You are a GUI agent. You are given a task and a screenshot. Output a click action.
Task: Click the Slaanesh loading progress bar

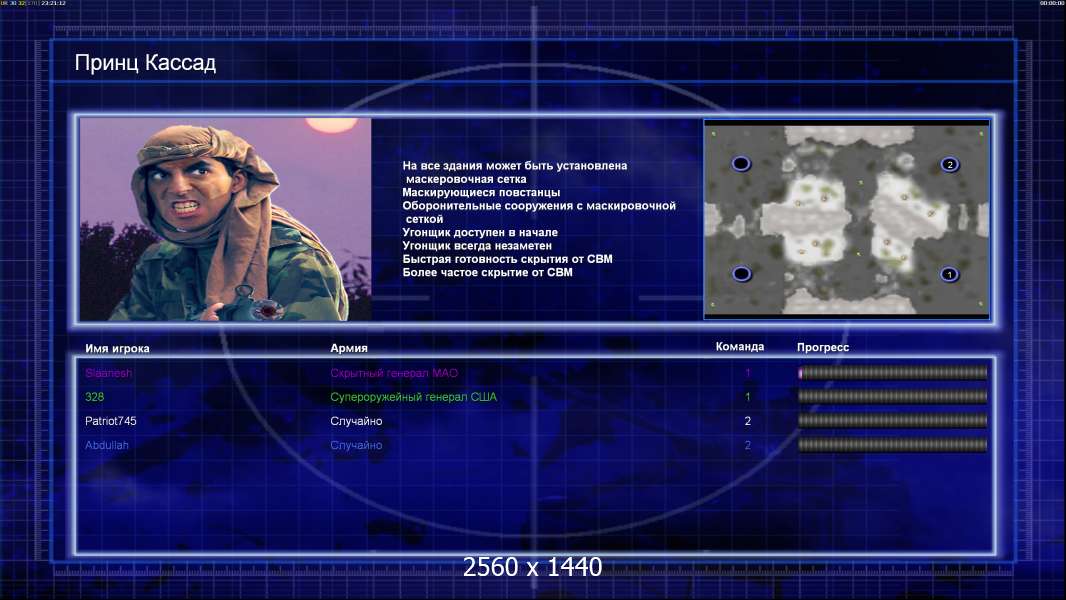[x=893, y=372]
